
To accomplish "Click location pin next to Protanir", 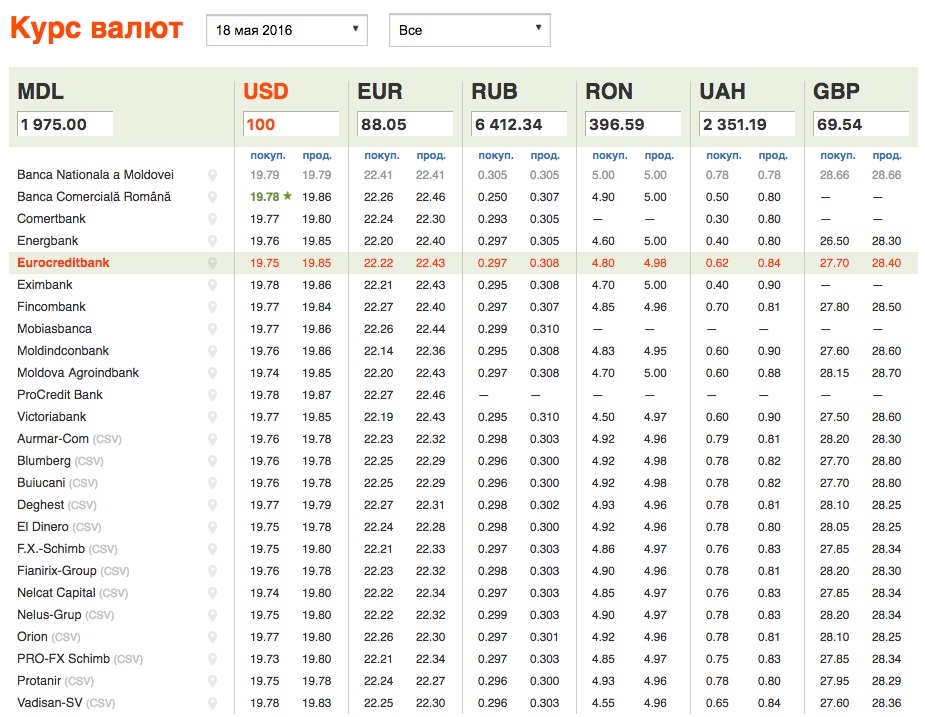I will pyautogui.click(x=212, y=681).
